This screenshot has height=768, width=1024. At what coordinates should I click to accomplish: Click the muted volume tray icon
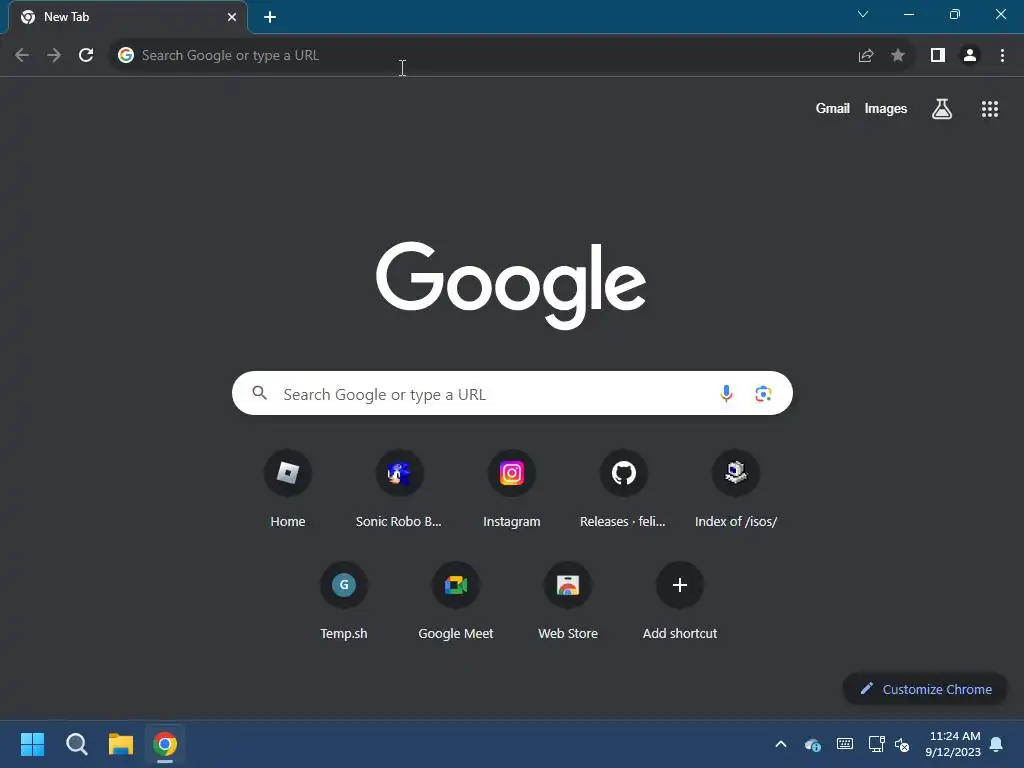pyautogui.click(x=902, y=744)
